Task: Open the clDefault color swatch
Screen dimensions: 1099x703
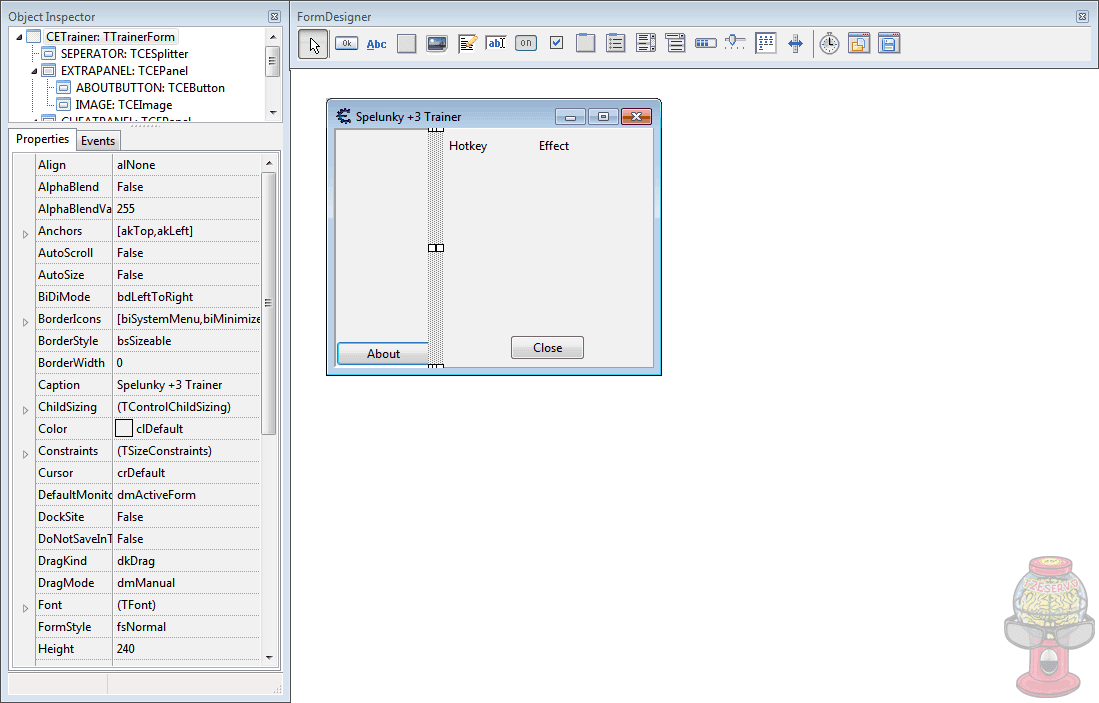Action: tap(124, 428)
